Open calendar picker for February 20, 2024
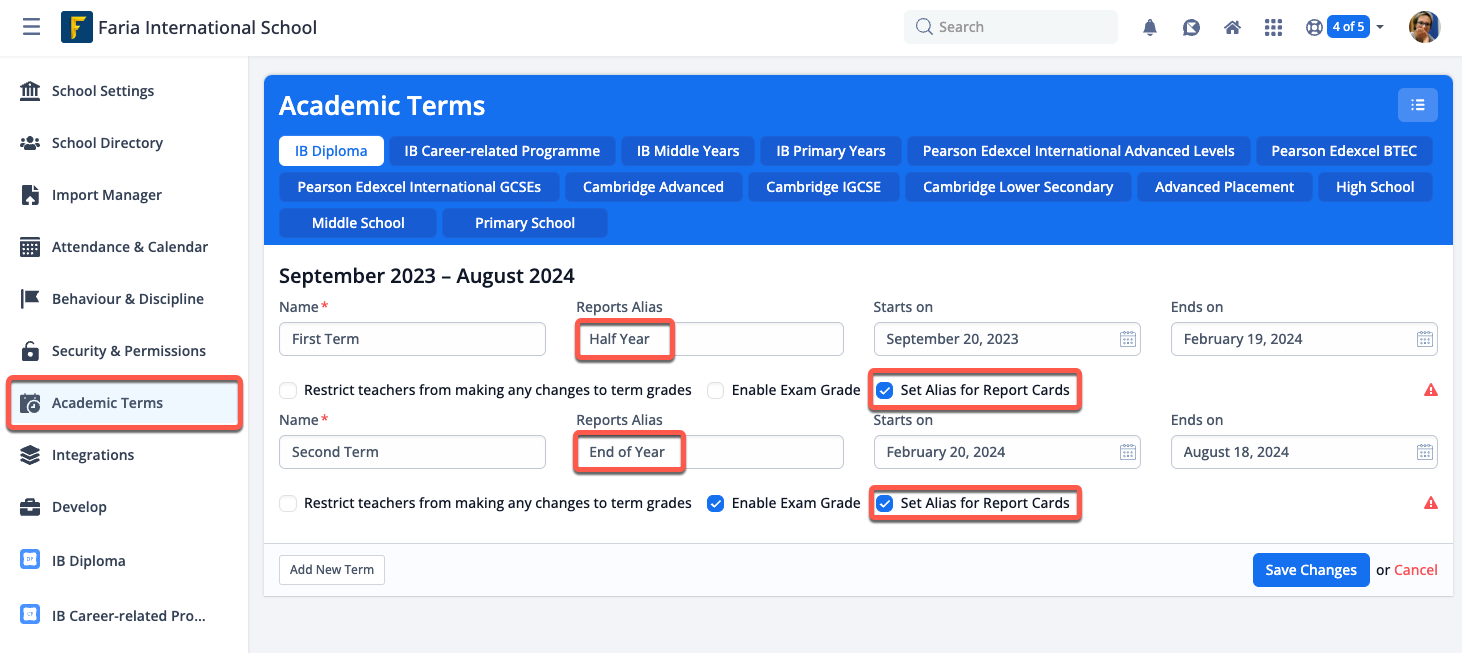Screen dimensions: 1462x653 (x=1127, y=452)
